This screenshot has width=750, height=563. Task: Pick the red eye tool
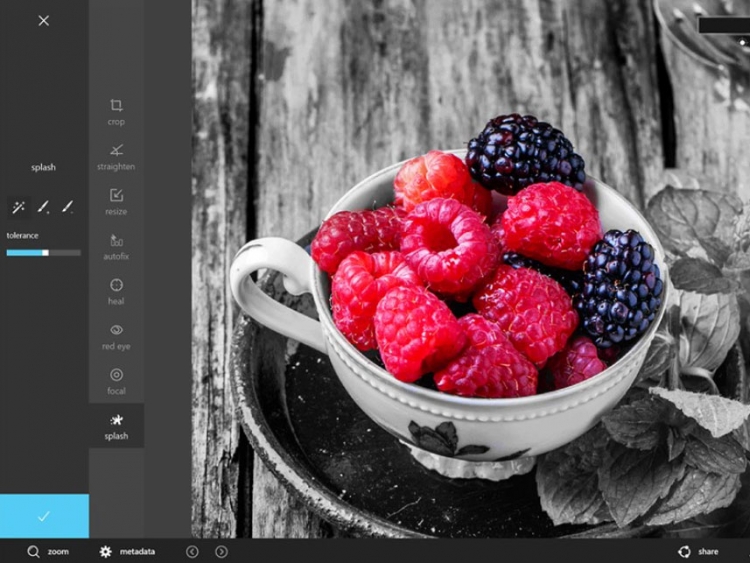(x=116, y=336)
